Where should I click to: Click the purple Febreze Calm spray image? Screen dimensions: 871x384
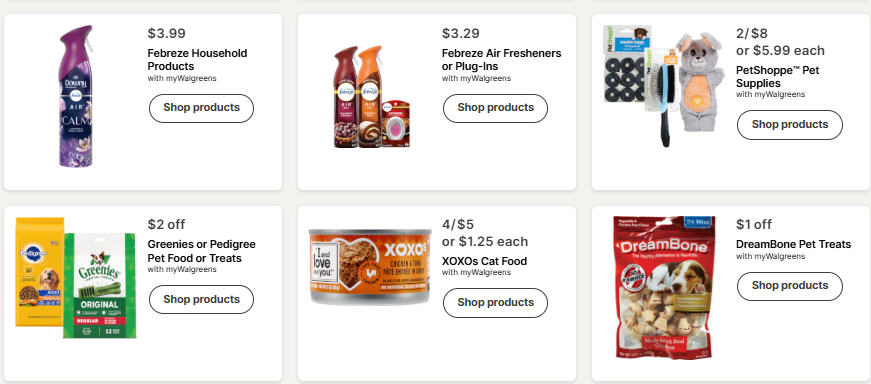[76, 96]
